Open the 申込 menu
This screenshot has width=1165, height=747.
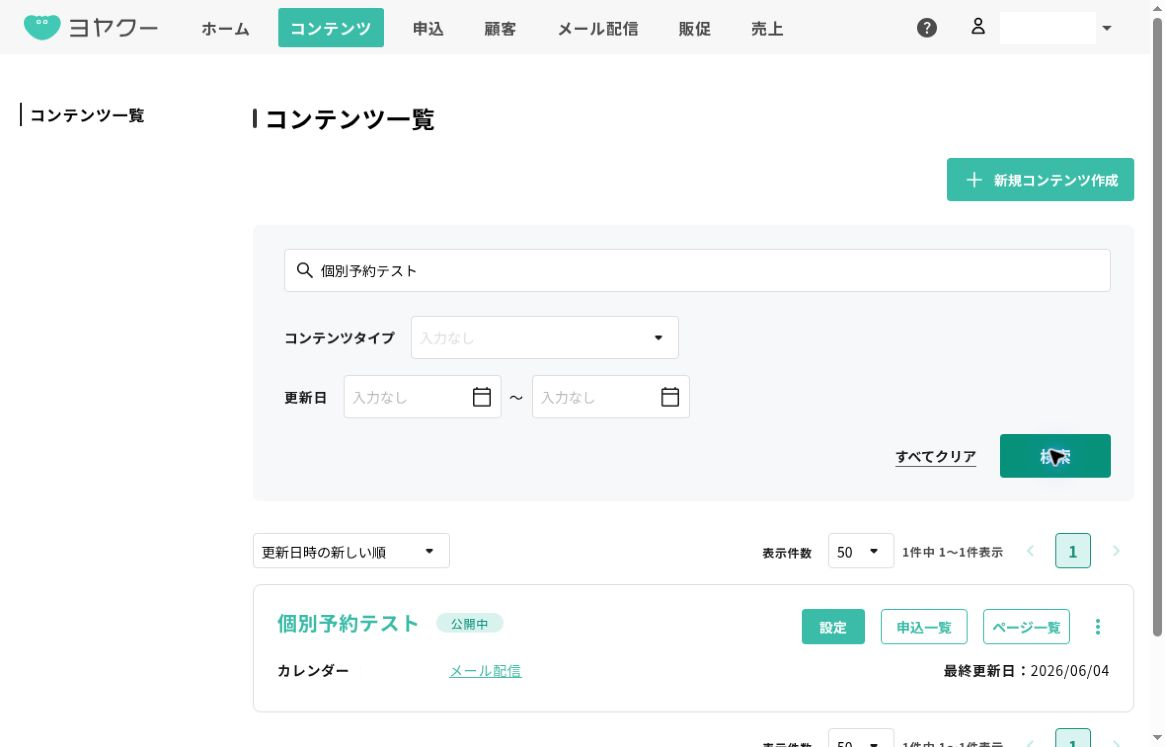[x=428, y=28]
